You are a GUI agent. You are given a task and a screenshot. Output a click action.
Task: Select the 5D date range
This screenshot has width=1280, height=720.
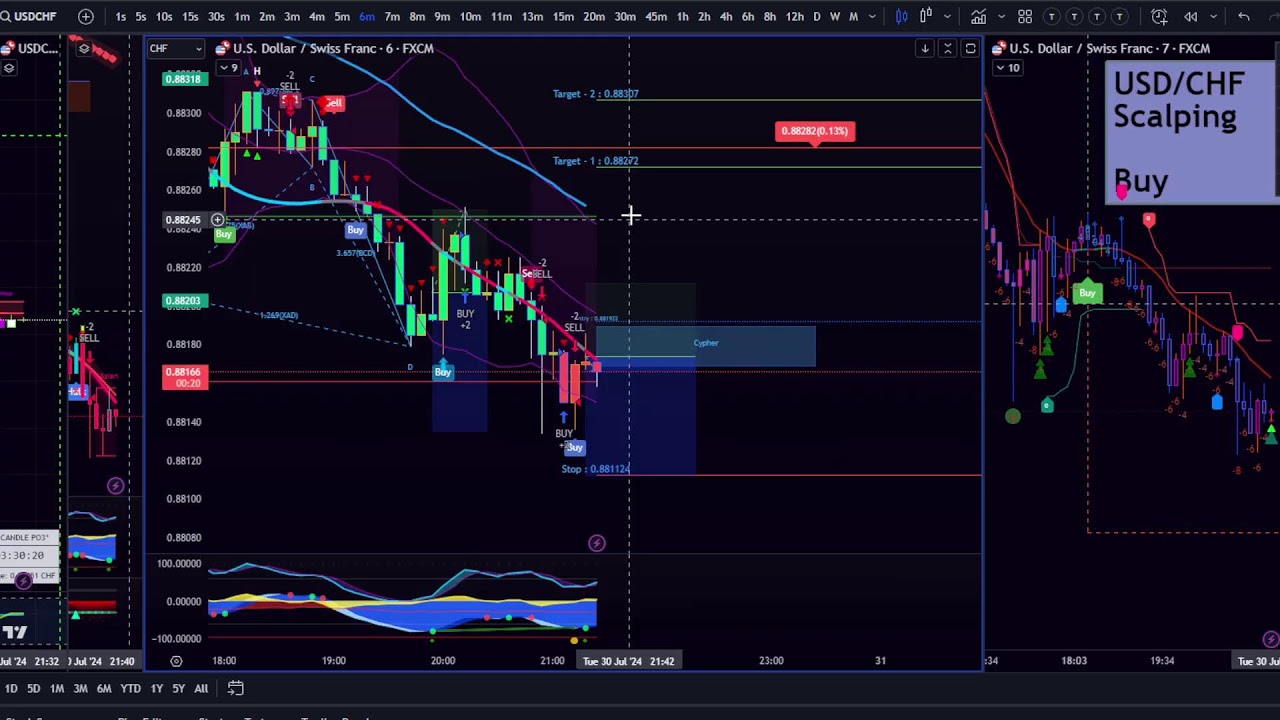[x=33, y=688]
